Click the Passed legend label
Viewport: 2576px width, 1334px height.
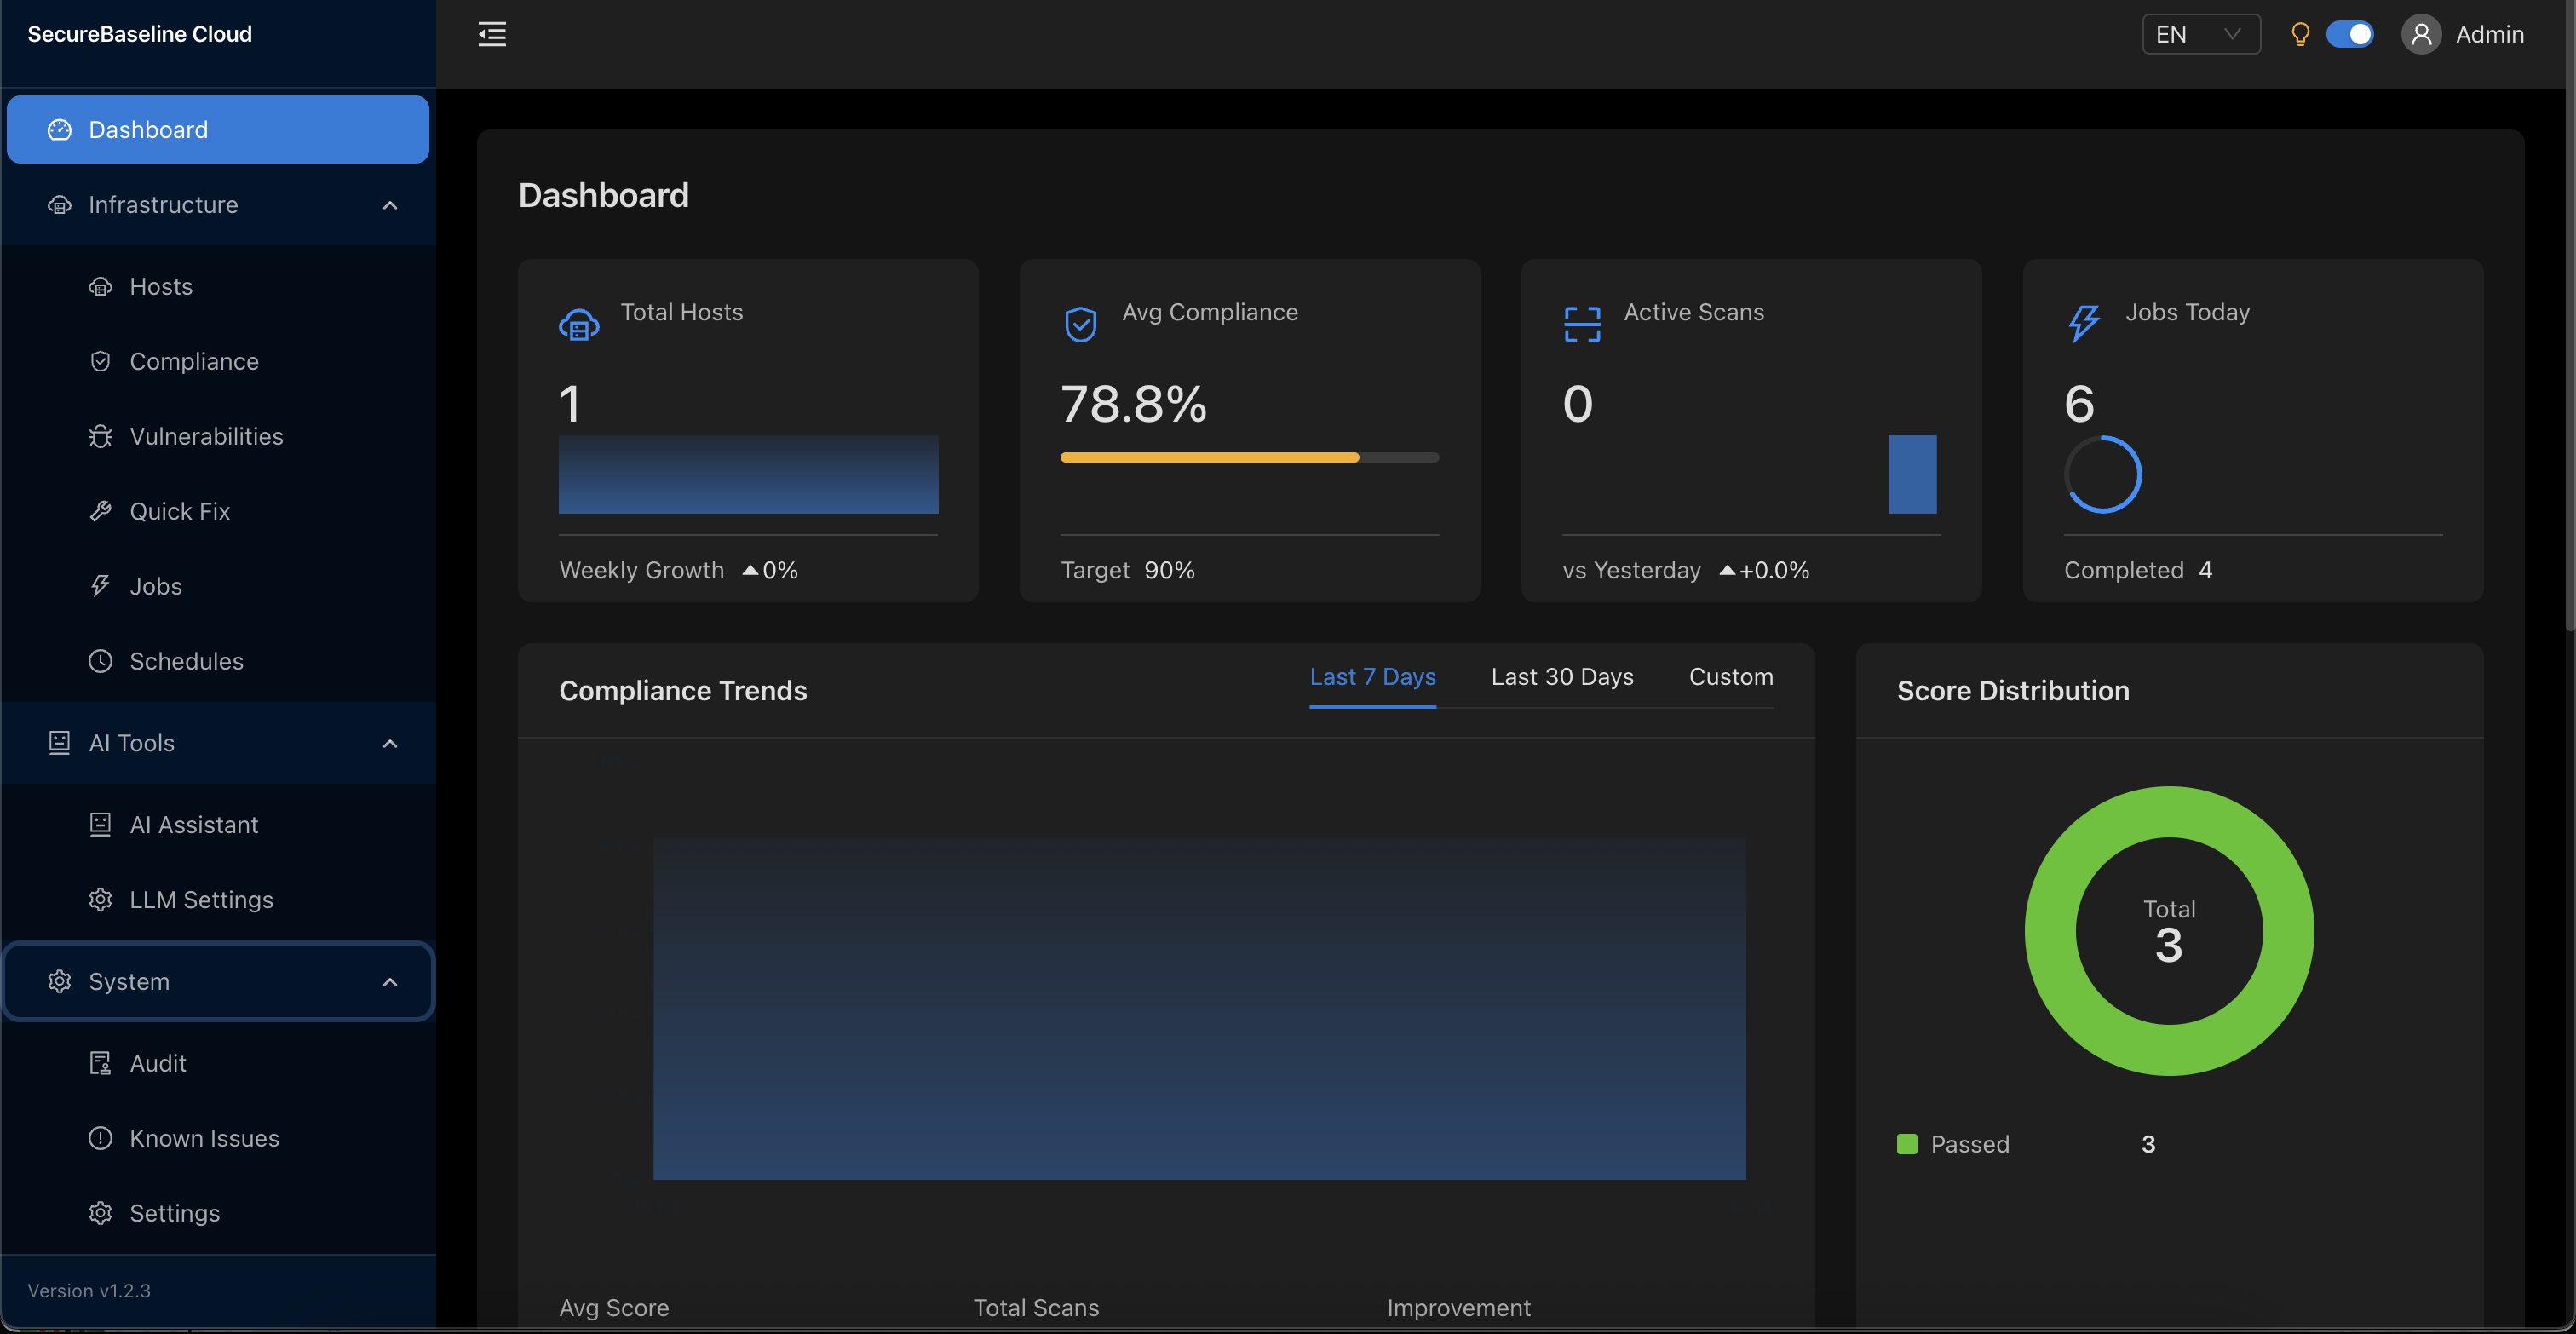click(1970, 1145)
